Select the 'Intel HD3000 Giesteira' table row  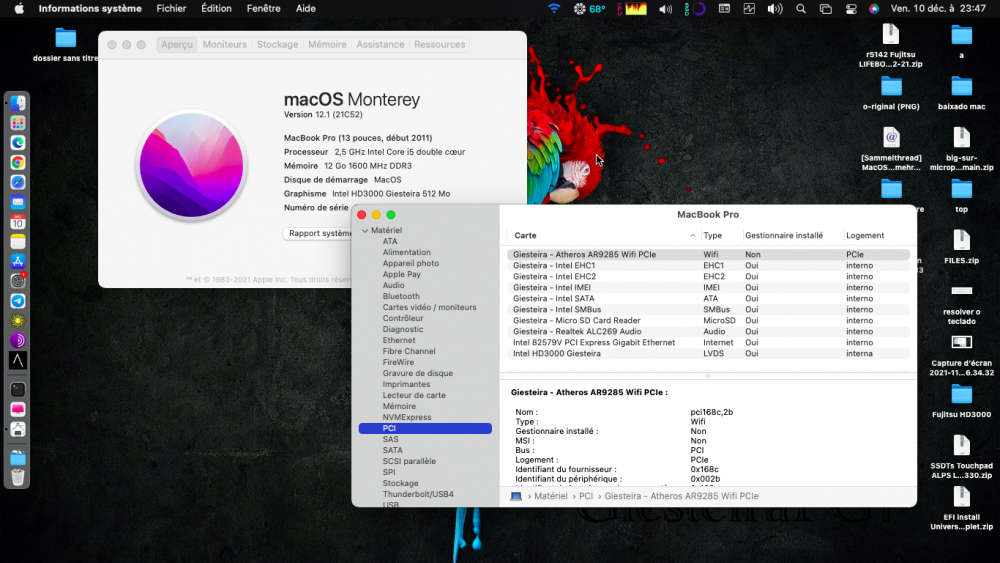point(708,353)
